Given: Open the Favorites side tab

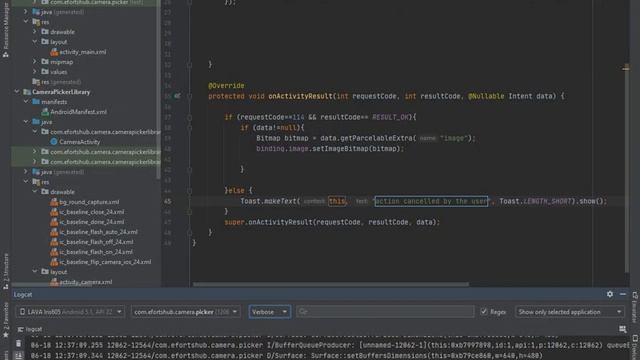Looking at the screenshot, I should pos(5,321).
